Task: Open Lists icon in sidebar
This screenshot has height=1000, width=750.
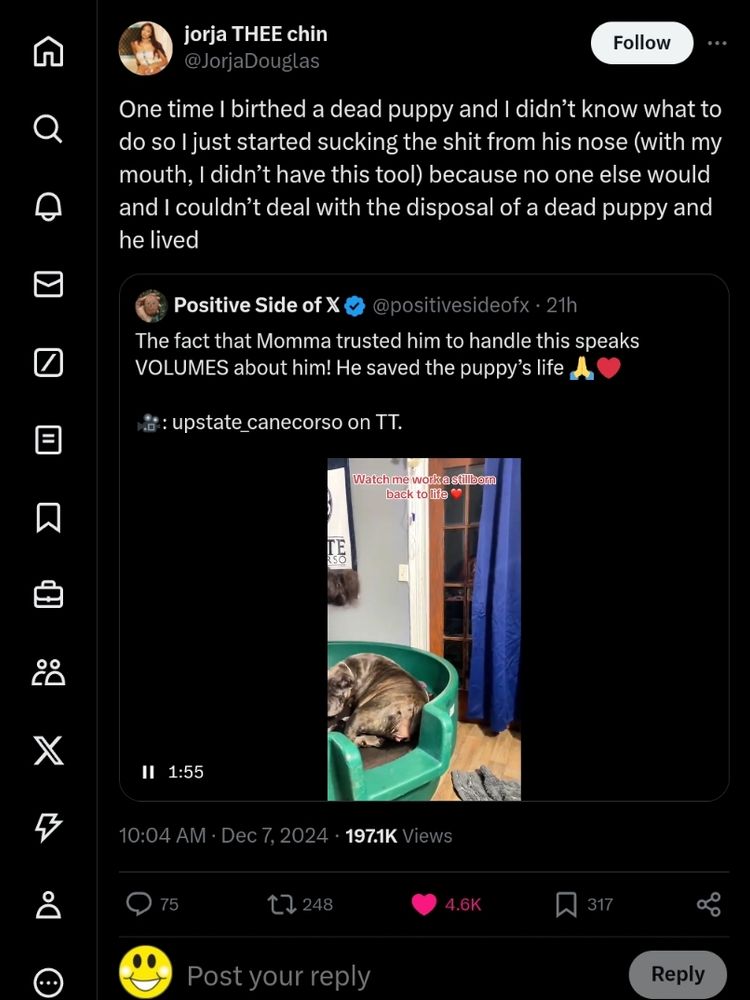Action: point(48,439)
